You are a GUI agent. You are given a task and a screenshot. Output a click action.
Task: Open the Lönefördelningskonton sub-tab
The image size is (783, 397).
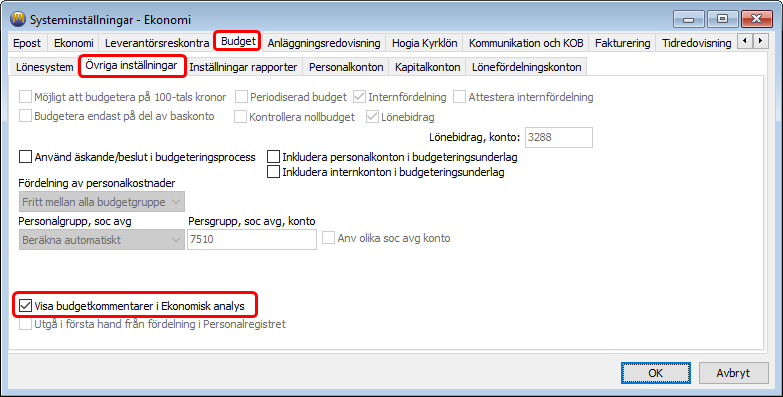(x=526, y=67)
